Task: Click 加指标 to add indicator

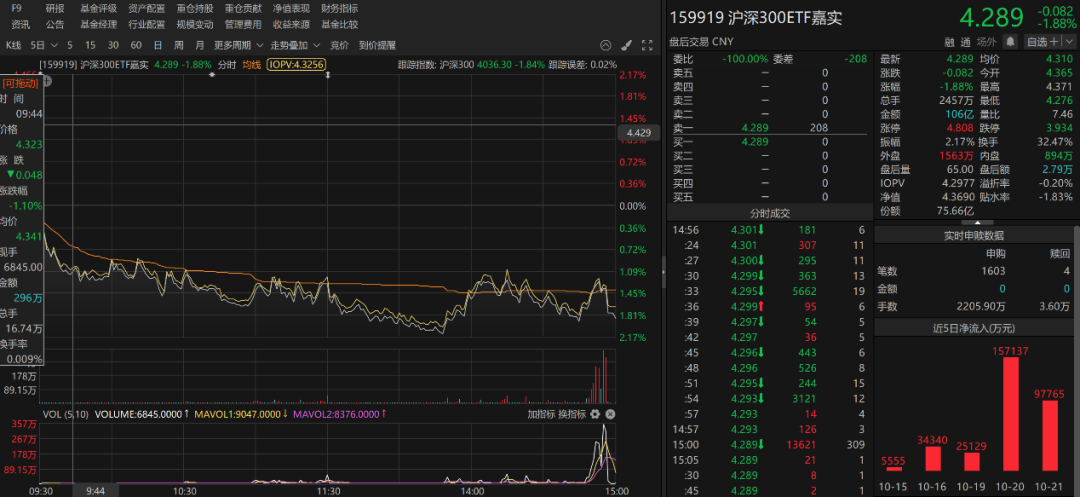Action: [x=541, y=414]
